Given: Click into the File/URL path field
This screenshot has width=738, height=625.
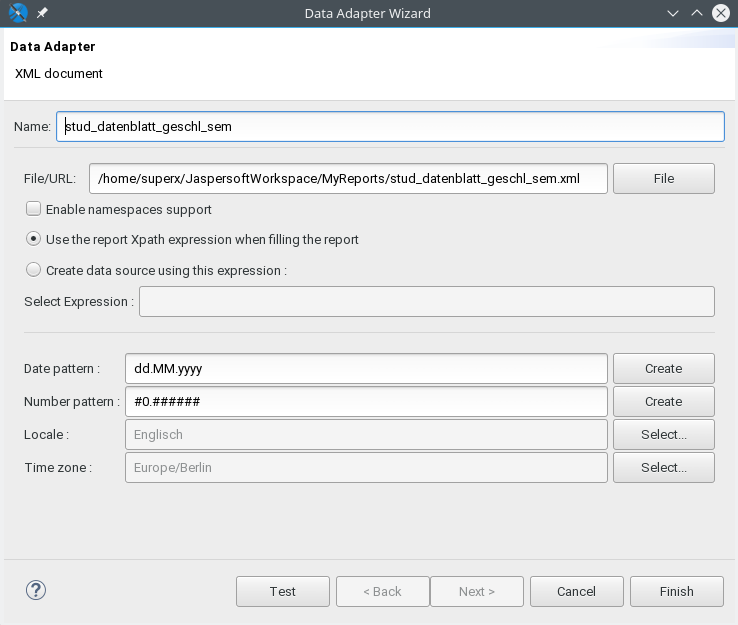Looking at the screenshot, I should (348, 178).
